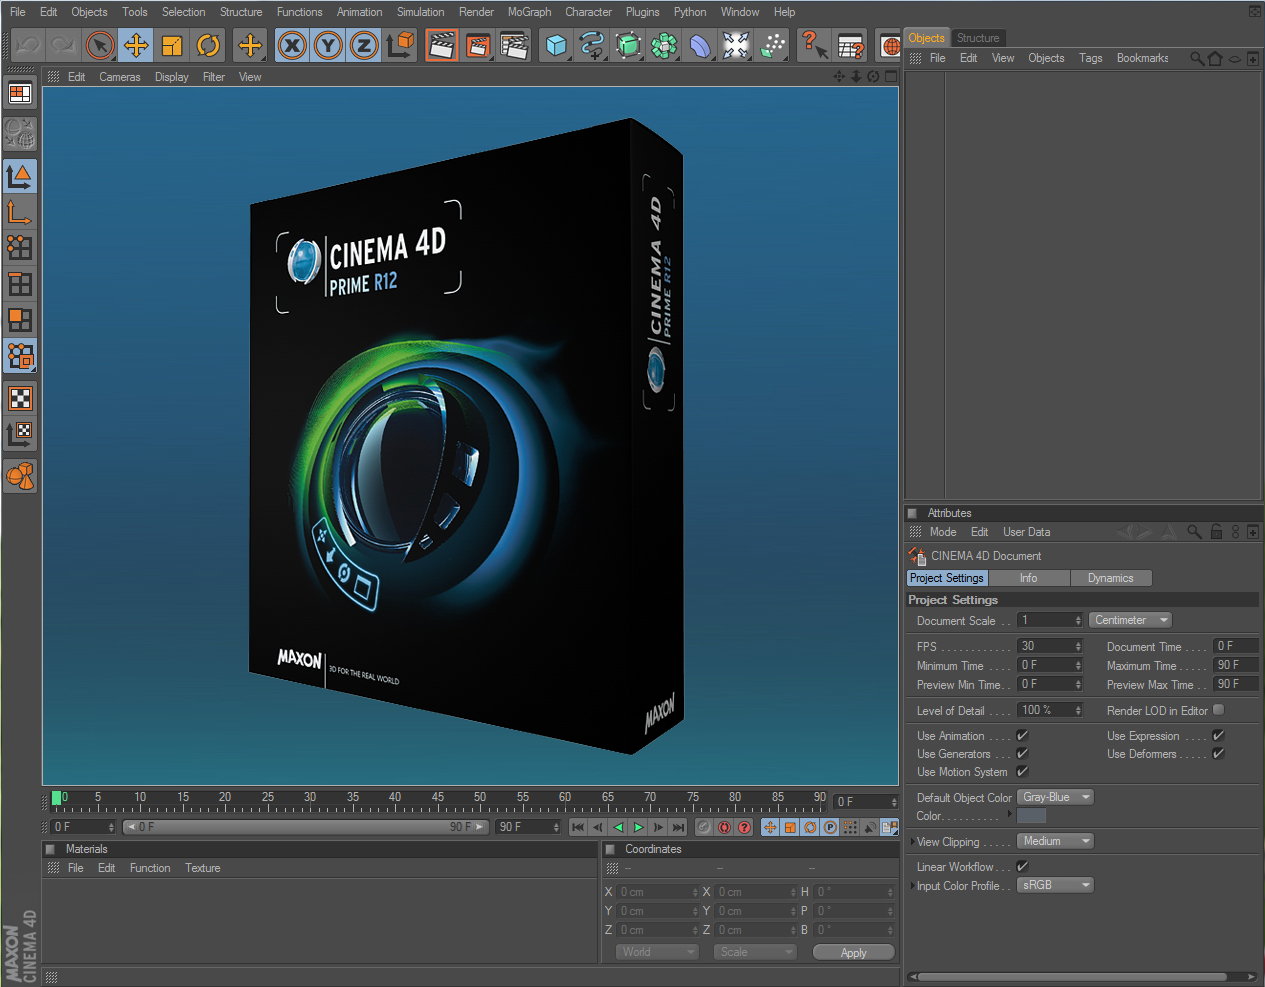Switch to the Info tab in Attributes

click(x=1029, y=578)
